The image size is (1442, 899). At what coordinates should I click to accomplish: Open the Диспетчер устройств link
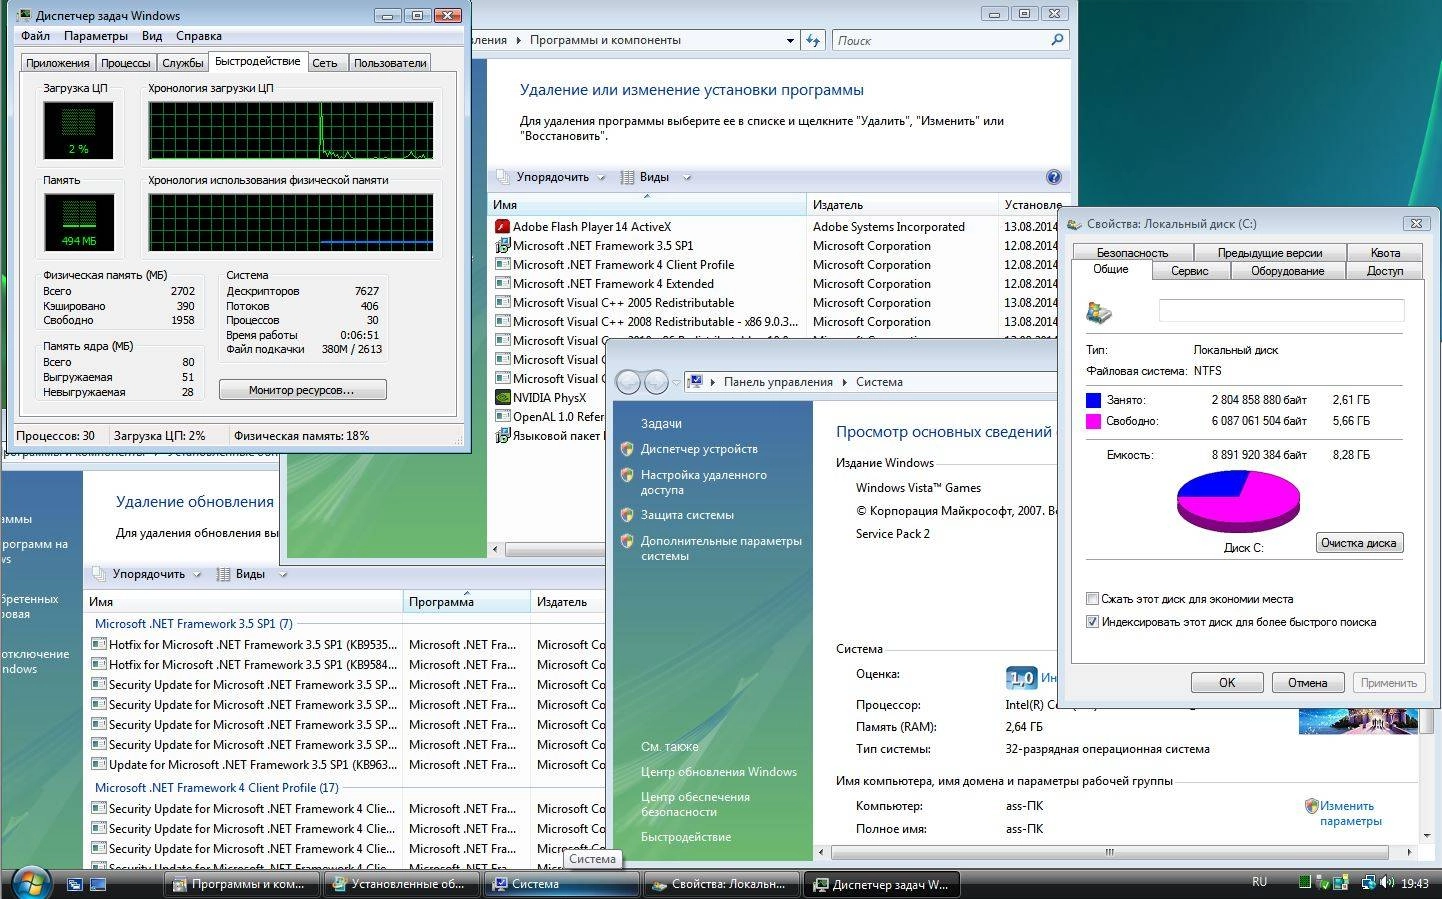tap(699, 449)
